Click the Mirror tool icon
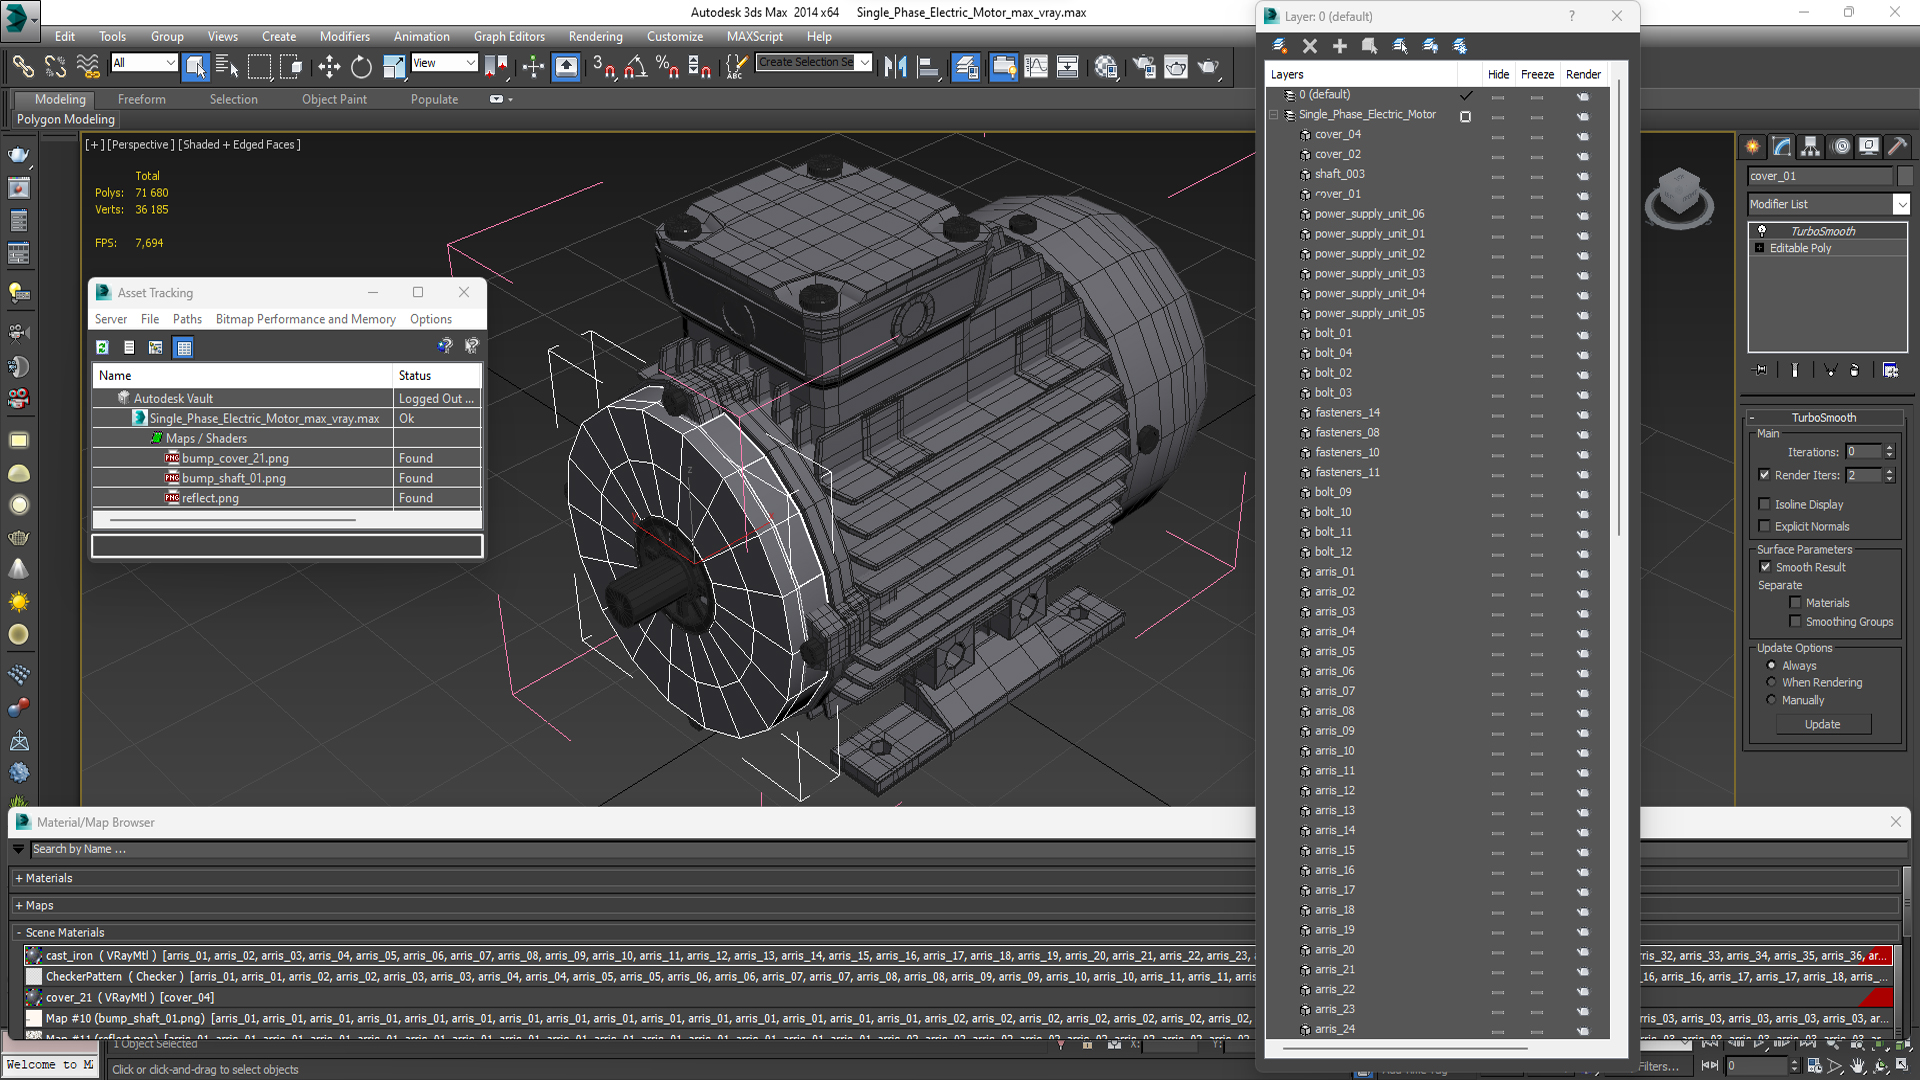The width and height of the screenshot is (1920, 1080). [x=895, y=67]
